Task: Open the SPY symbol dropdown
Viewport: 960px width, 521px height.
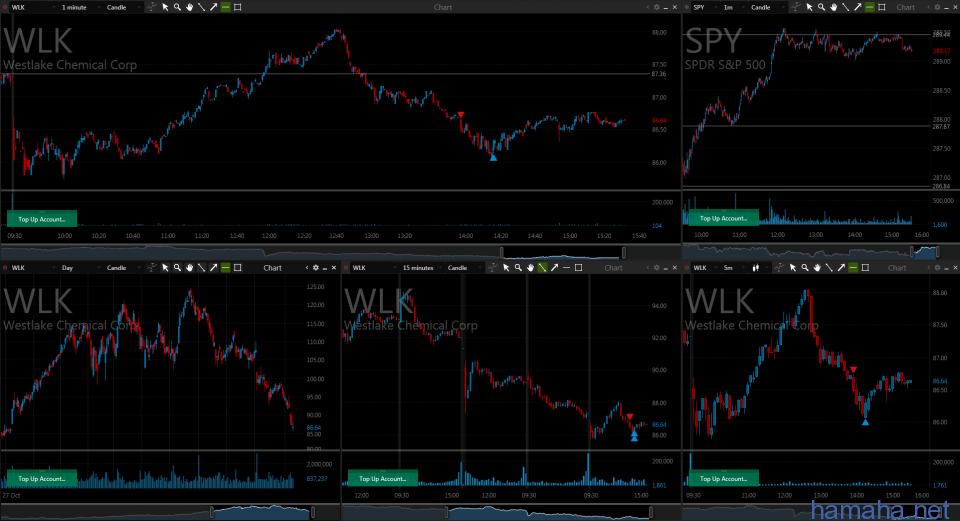Action: point(704,7)
